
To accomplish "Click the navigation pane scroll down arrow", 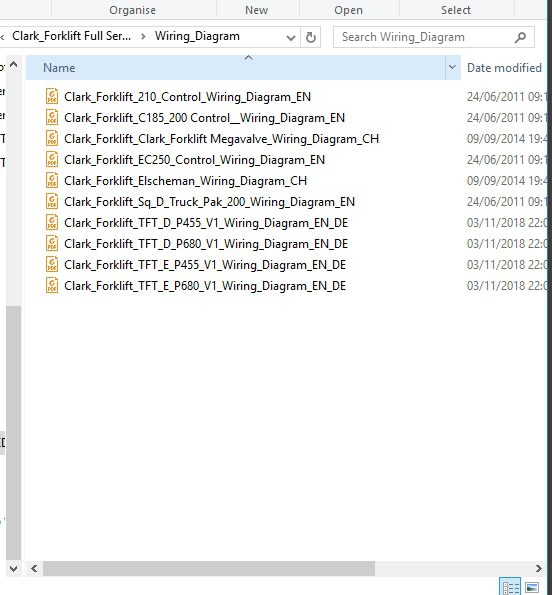I will tap(14, 568).
